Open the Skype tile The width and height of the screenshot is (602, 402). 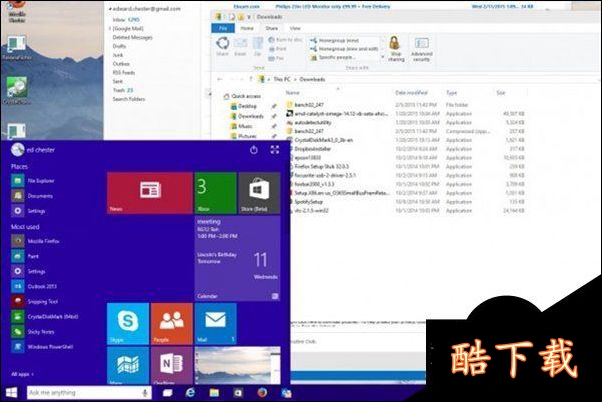pos(128,324)
